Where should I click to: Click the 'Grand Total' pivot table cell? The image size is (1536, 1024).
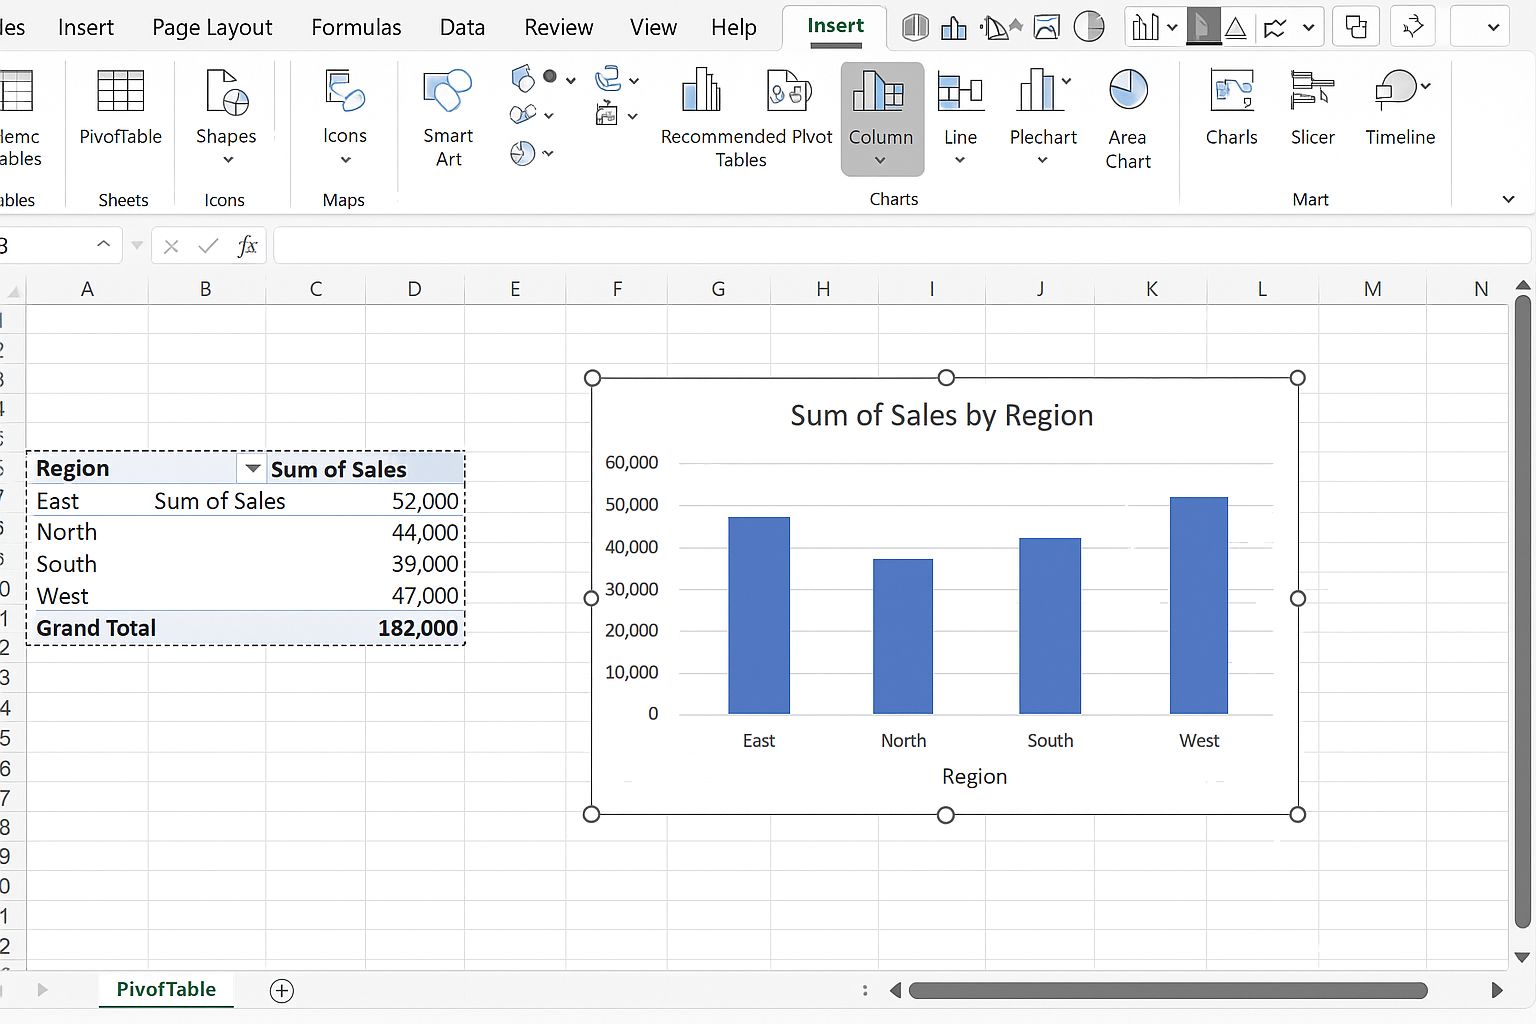click(x=96, y=628)
